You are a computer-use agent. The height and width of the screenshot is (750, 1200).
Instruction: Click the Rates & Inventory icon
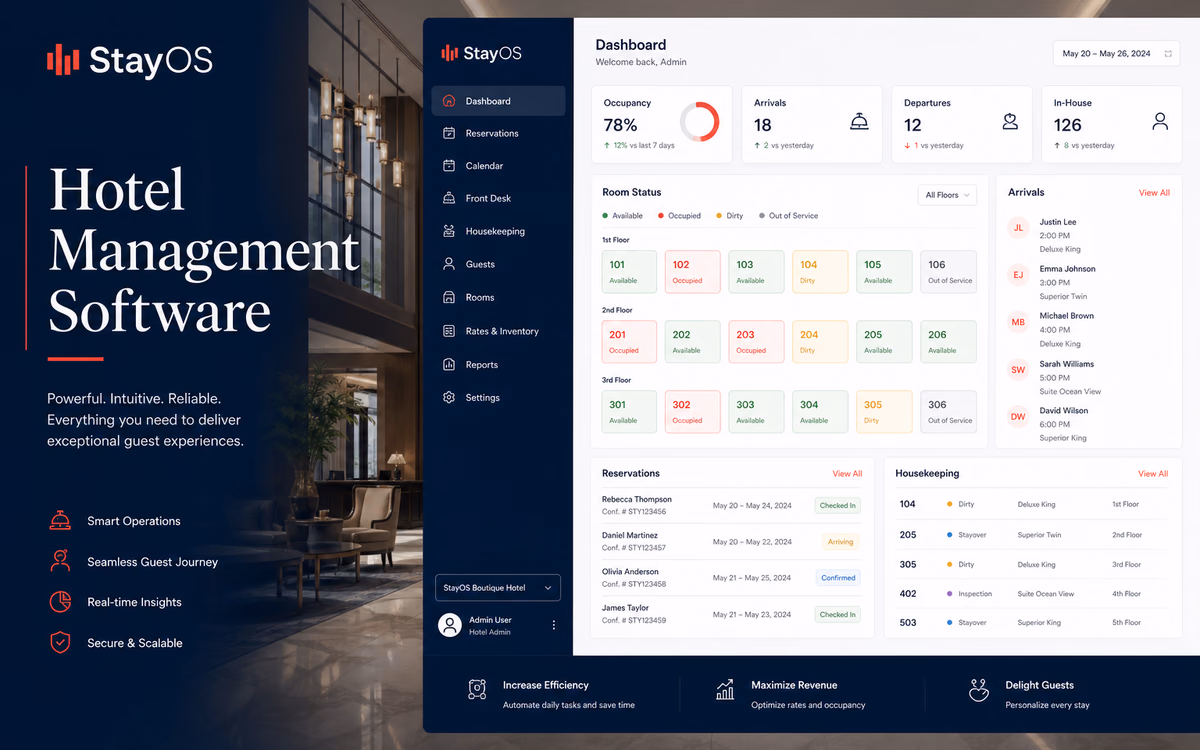click(x=448, y=331)
